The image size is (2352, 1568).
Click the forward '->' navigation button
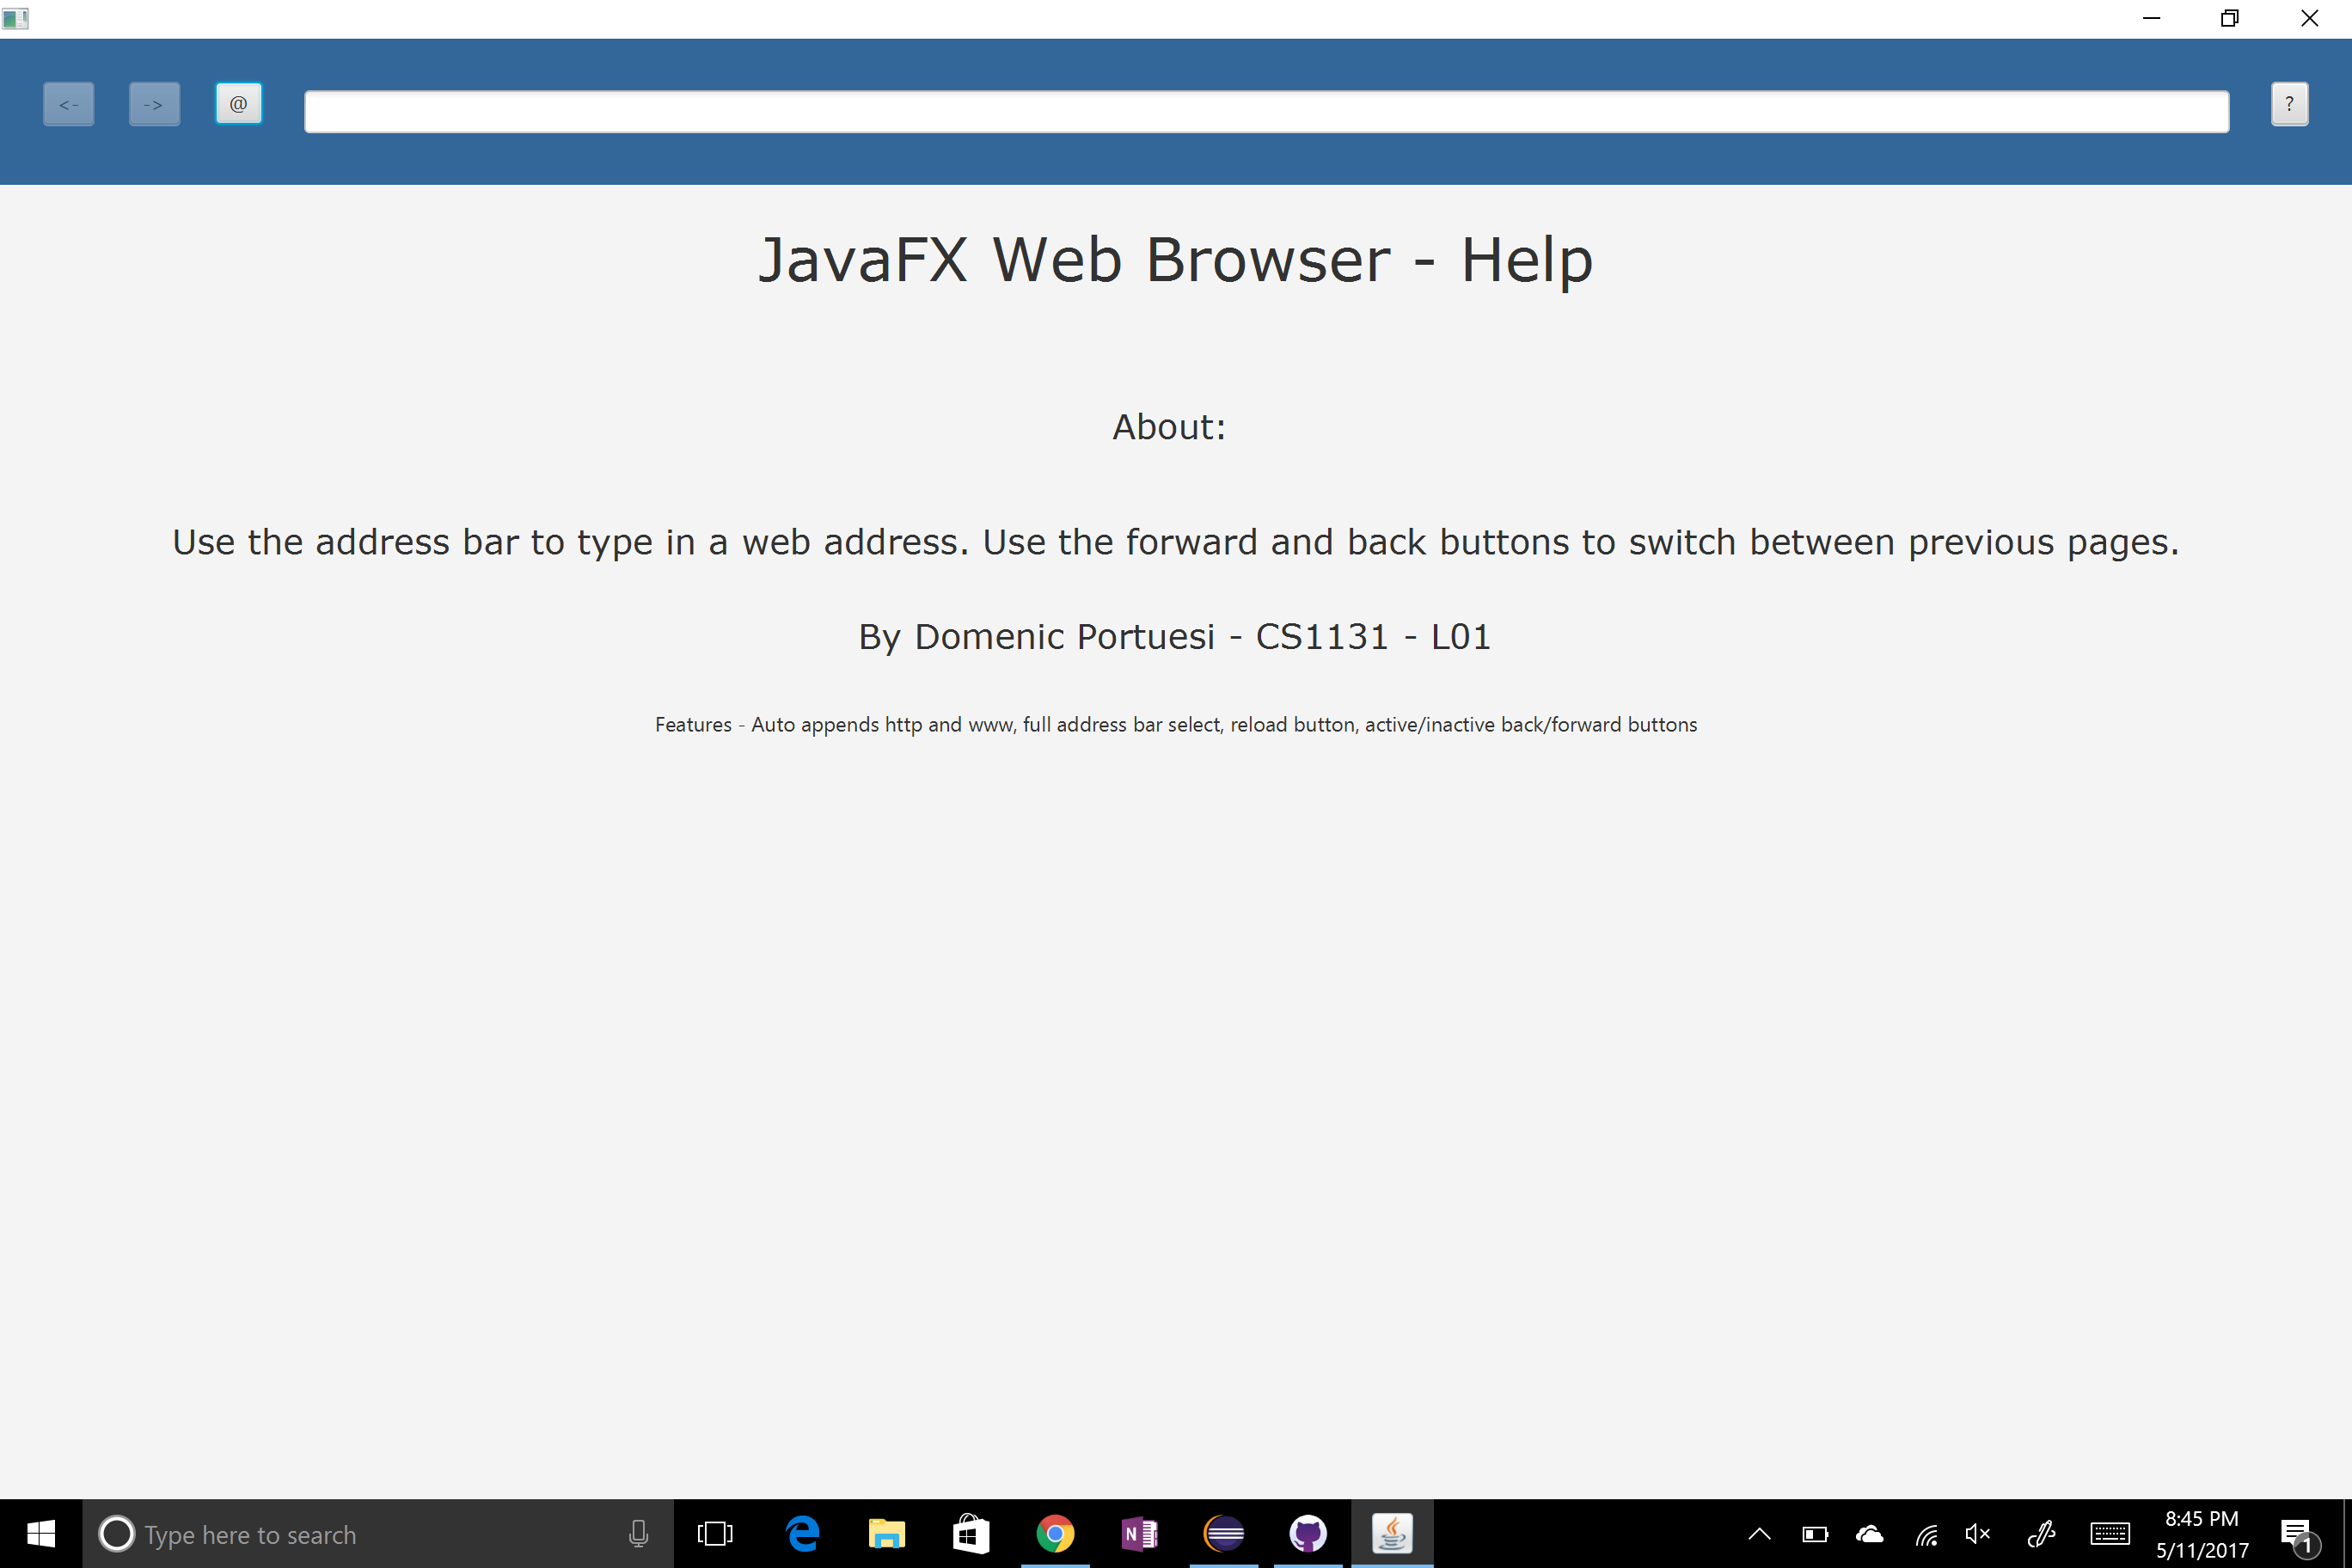click(154, 104)
